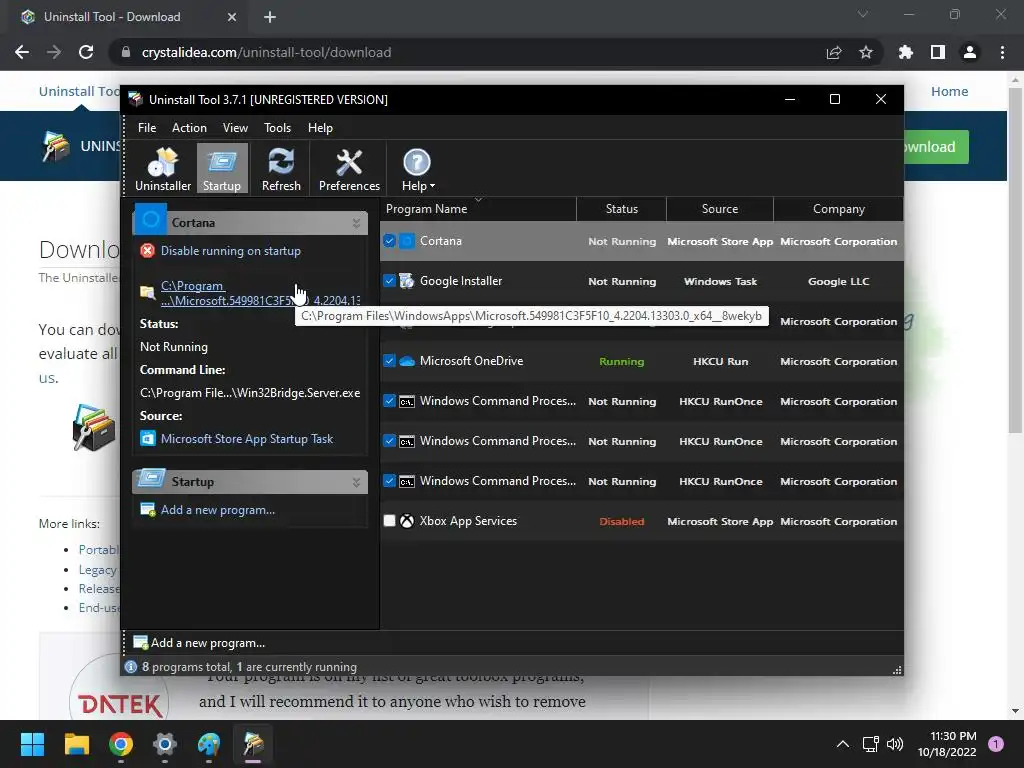Screen dimensions: 1024x768
Task: Open the Help menu in menu bar
Action: [x=320, y=128]
